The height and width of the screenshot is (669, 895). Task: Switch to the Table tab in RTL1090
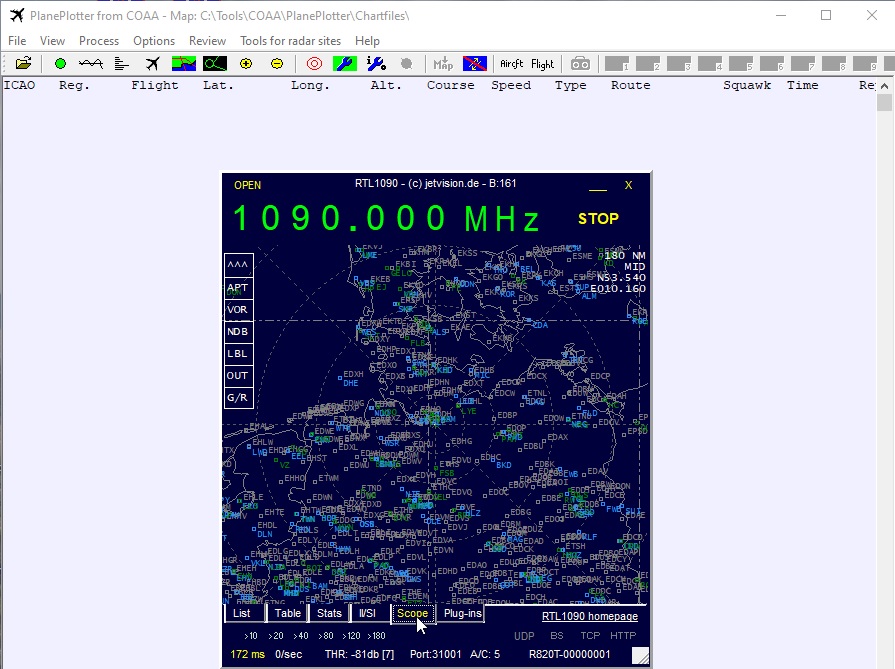(287, 614)
